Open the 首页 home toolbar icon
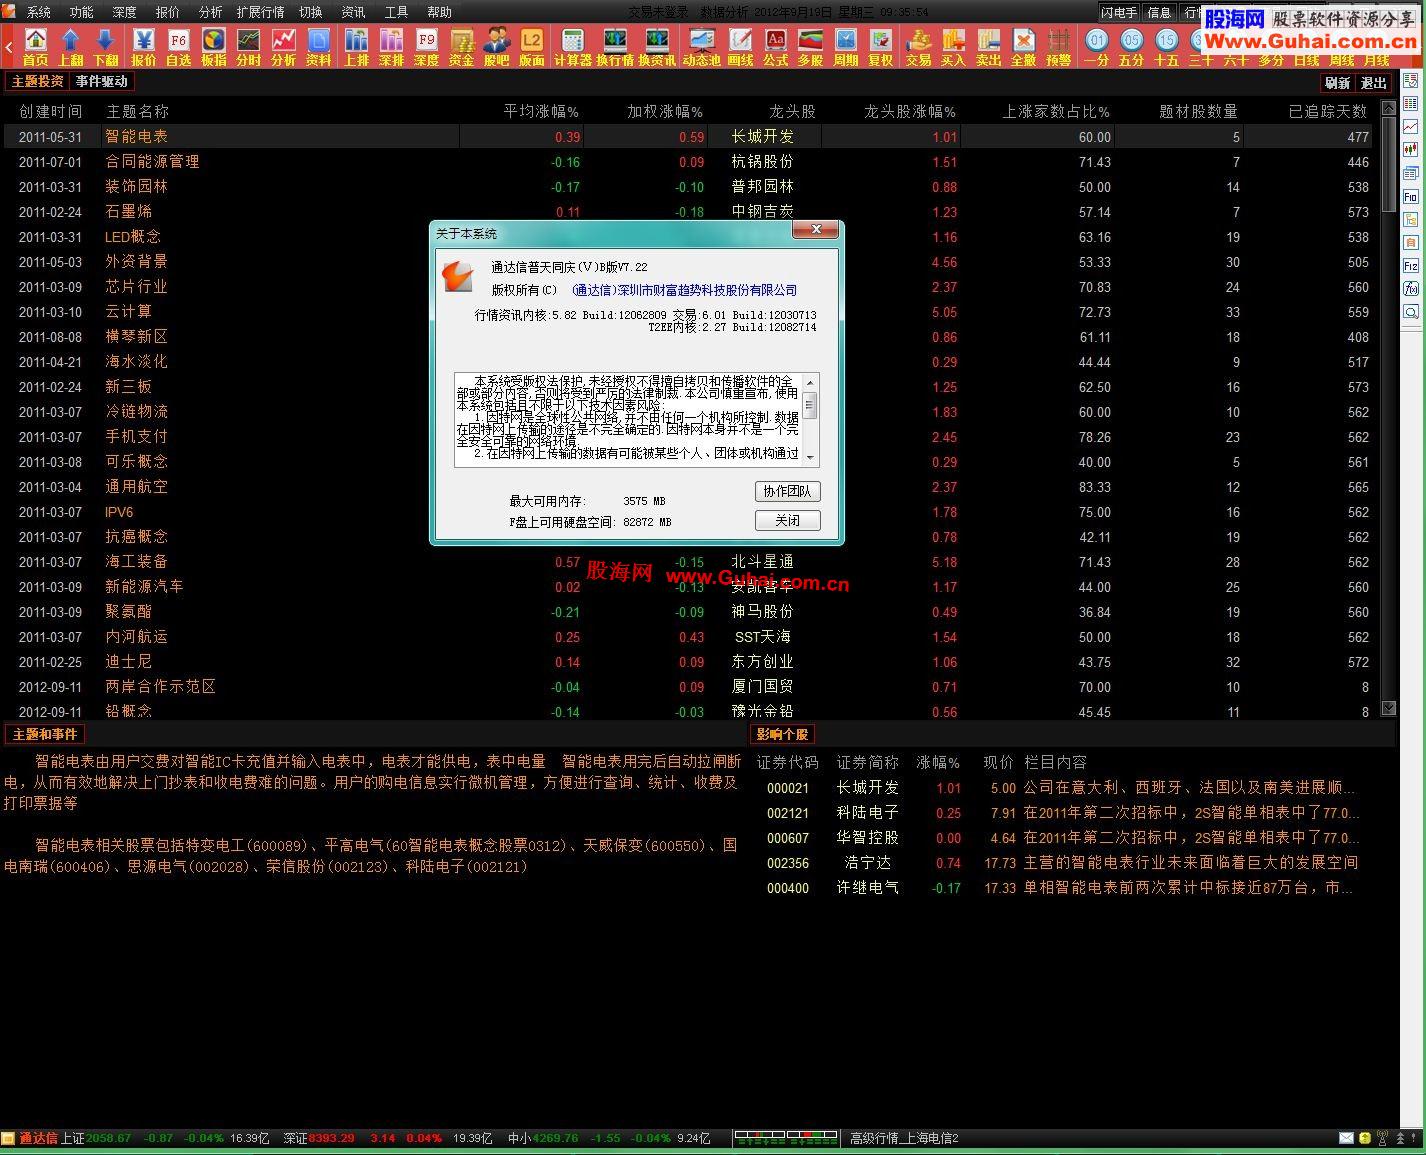Viewport: 1426px width, 1155px height. (35, 47)
